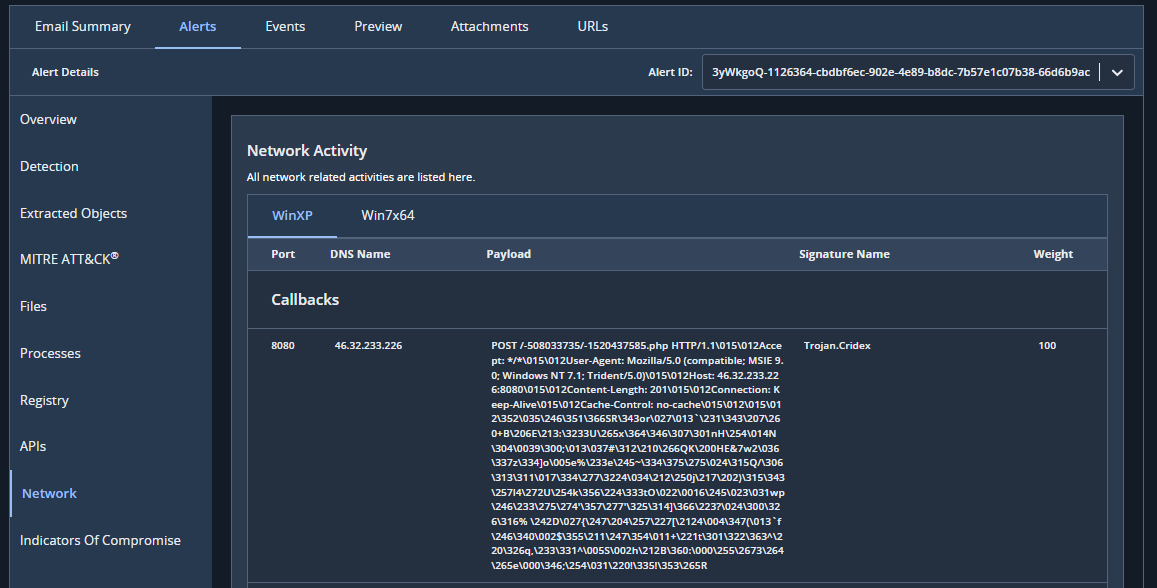
Task: Click the Alert Details label
Action: (65, 72)
